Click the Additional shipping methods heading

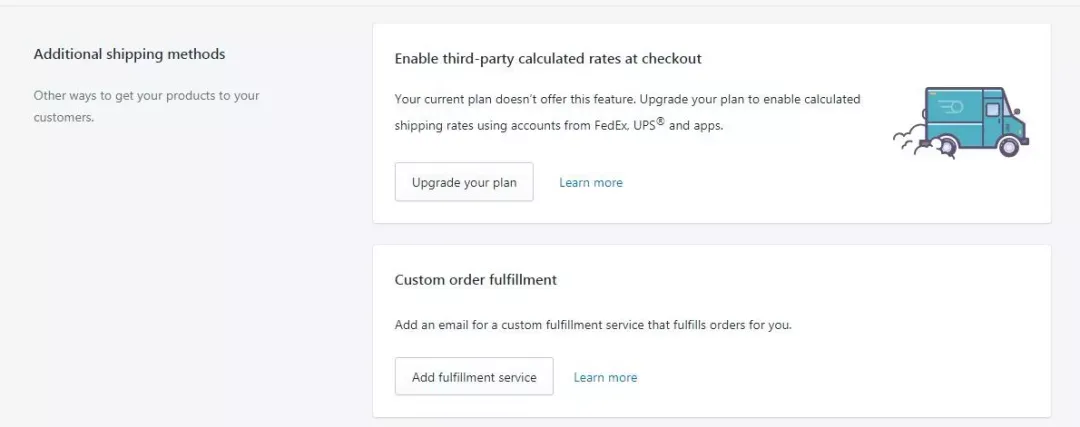point(129,54)
